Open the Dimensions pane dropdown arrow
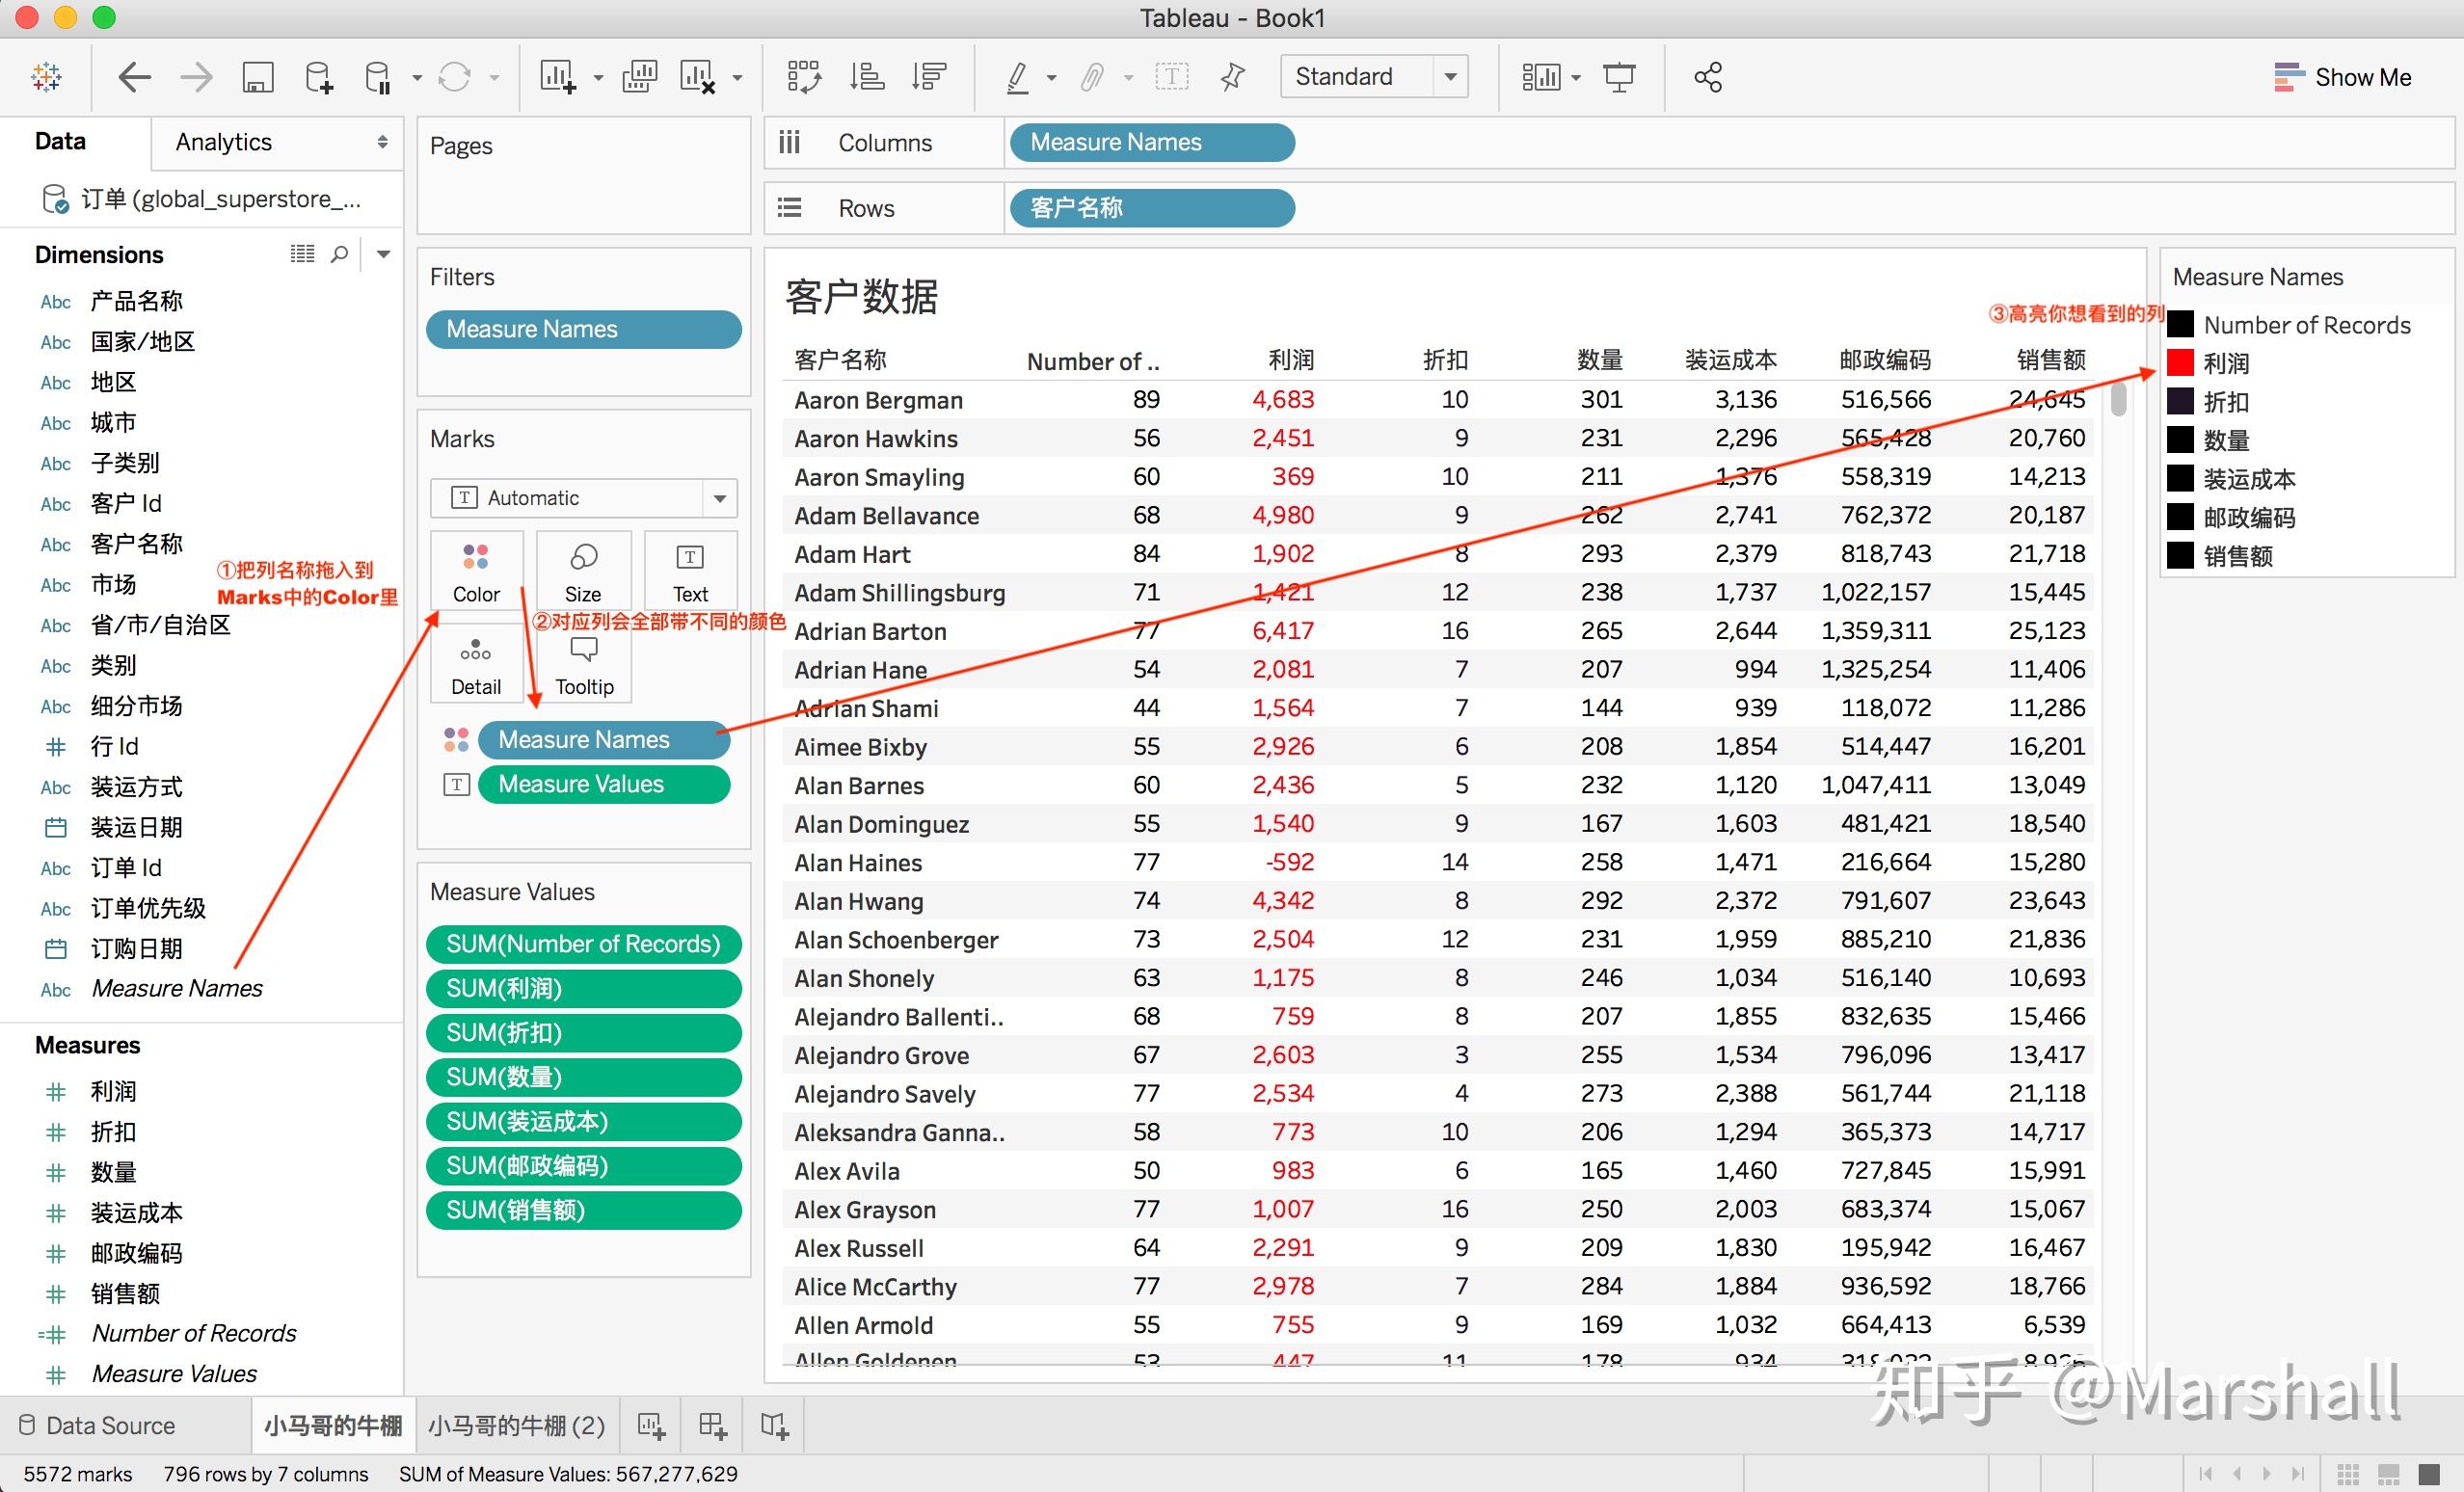2464x1492 pixels. pos(383,254)
